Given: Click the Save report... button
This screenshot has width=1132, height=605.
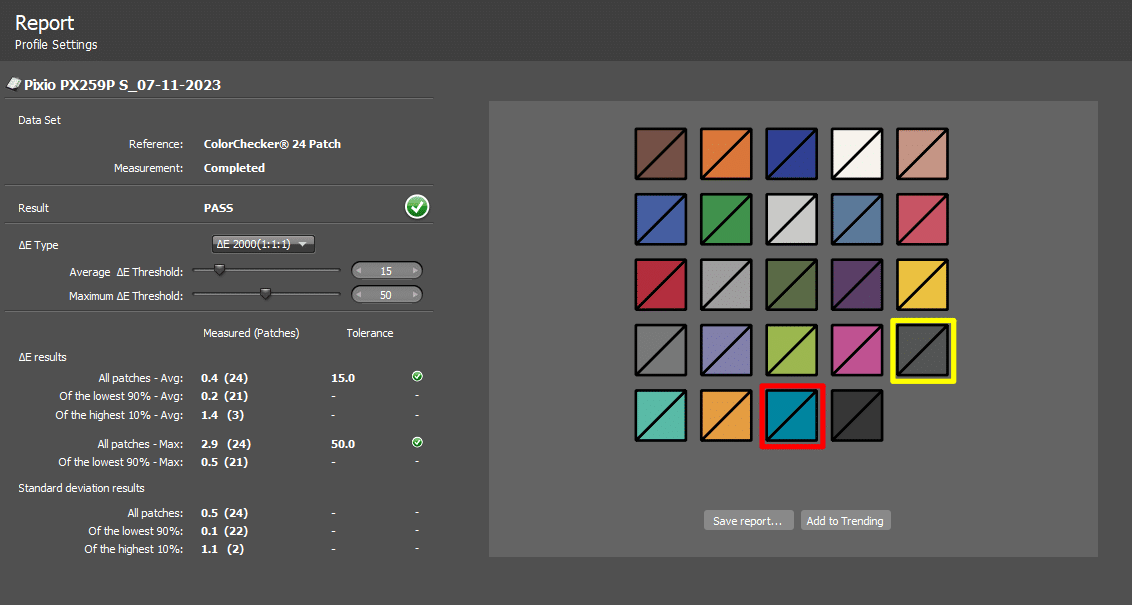Looking at the screenshot, I should (x=749, y=521).
